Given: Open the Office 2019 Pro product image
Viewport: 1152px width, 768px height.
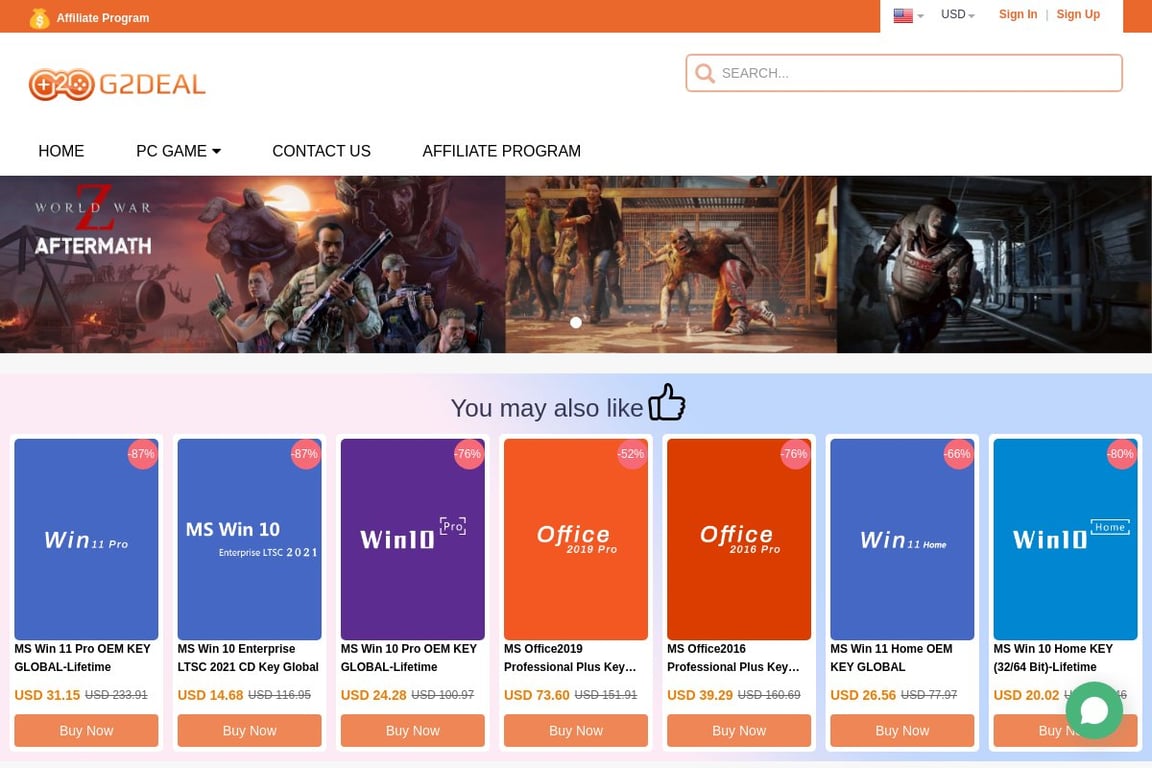Looking at the screenshot, I should 575,539.
